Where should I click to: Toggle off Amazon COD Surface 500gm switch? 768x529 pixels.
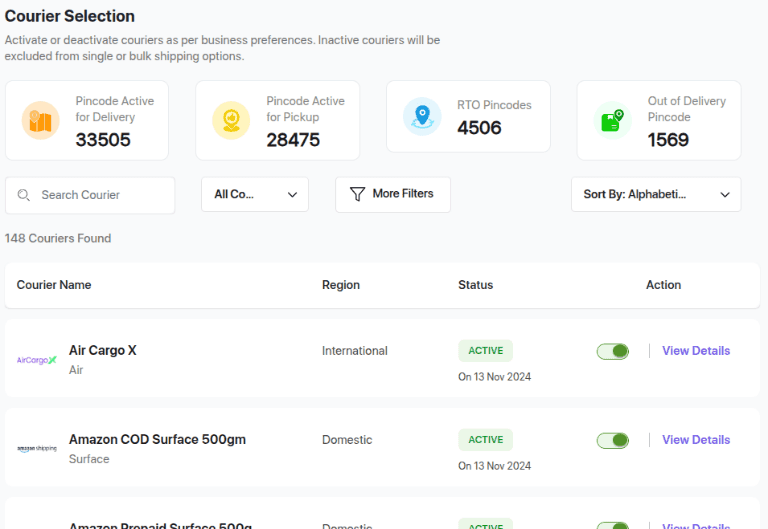pos(613,440)
